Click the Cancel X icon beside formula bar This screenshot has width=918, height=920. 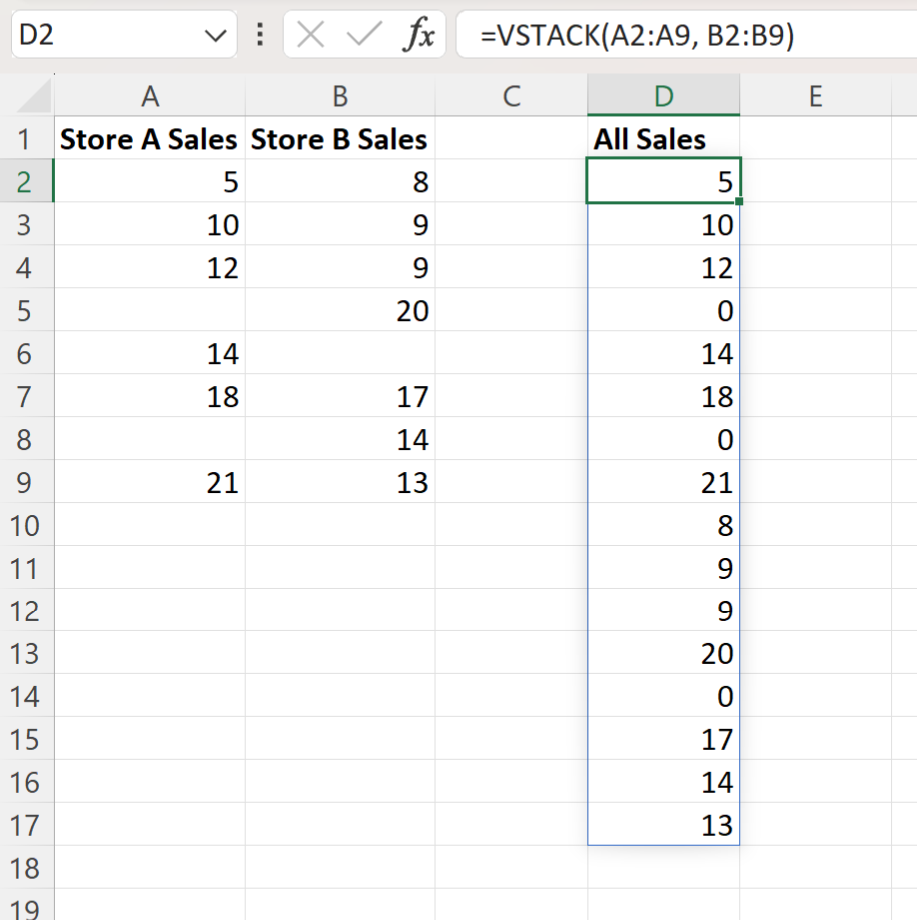[x=310, y=34]
